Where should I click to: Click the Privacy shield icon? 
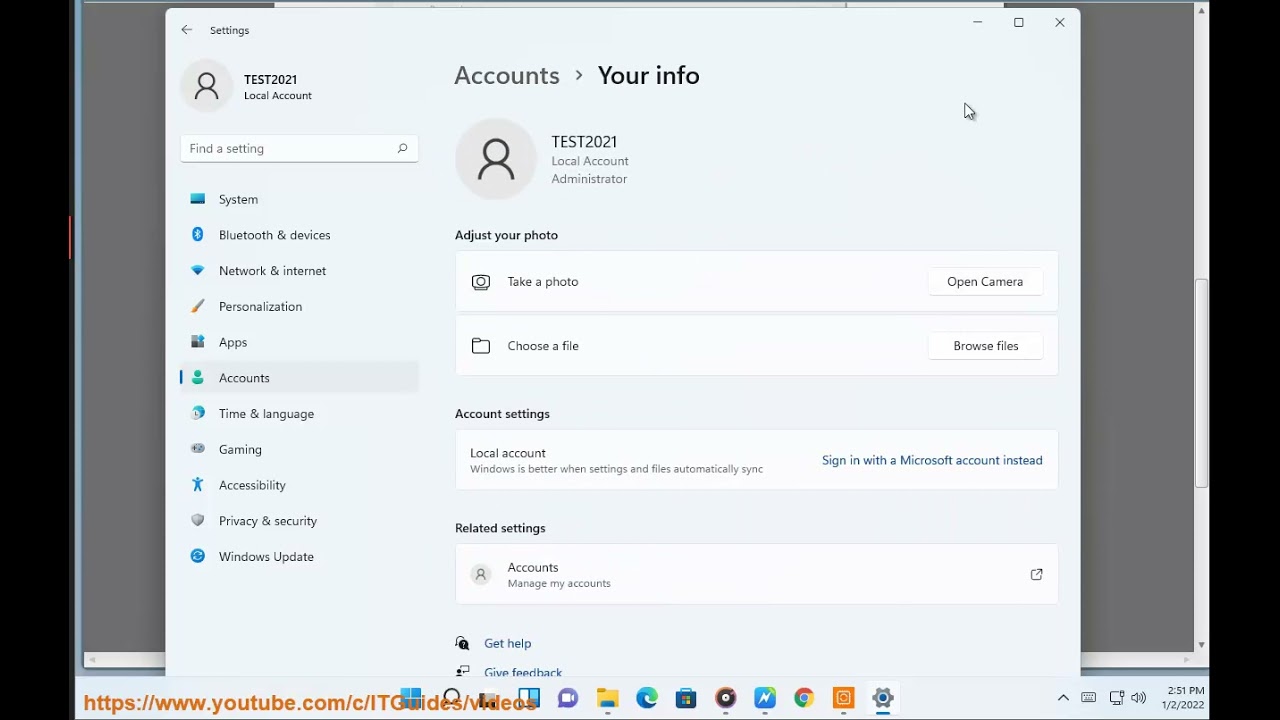pyautogui.click(x=198, y=521)
